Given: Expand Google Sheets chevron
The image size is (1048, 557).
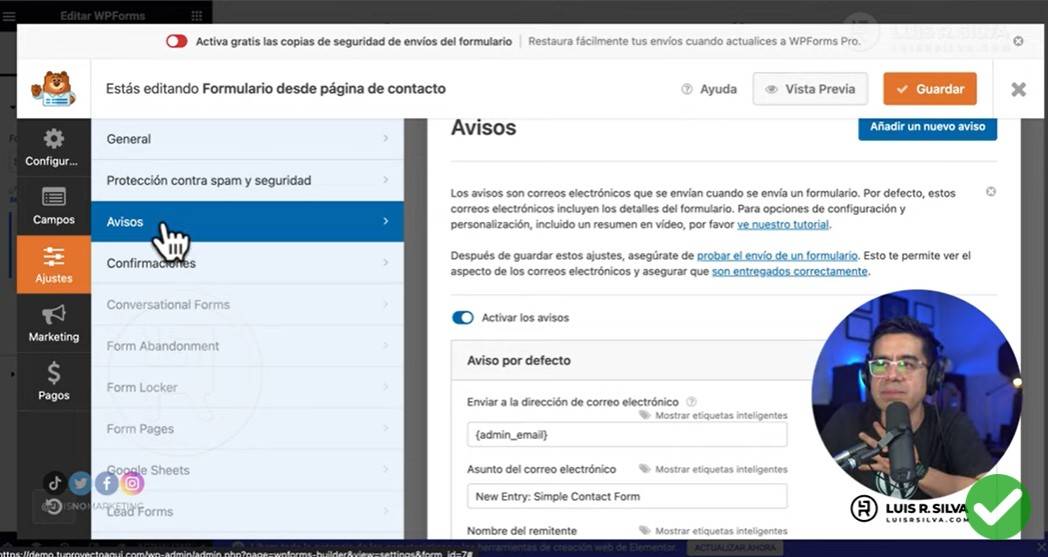Looking at the screenshot, I should coord(386,470).
